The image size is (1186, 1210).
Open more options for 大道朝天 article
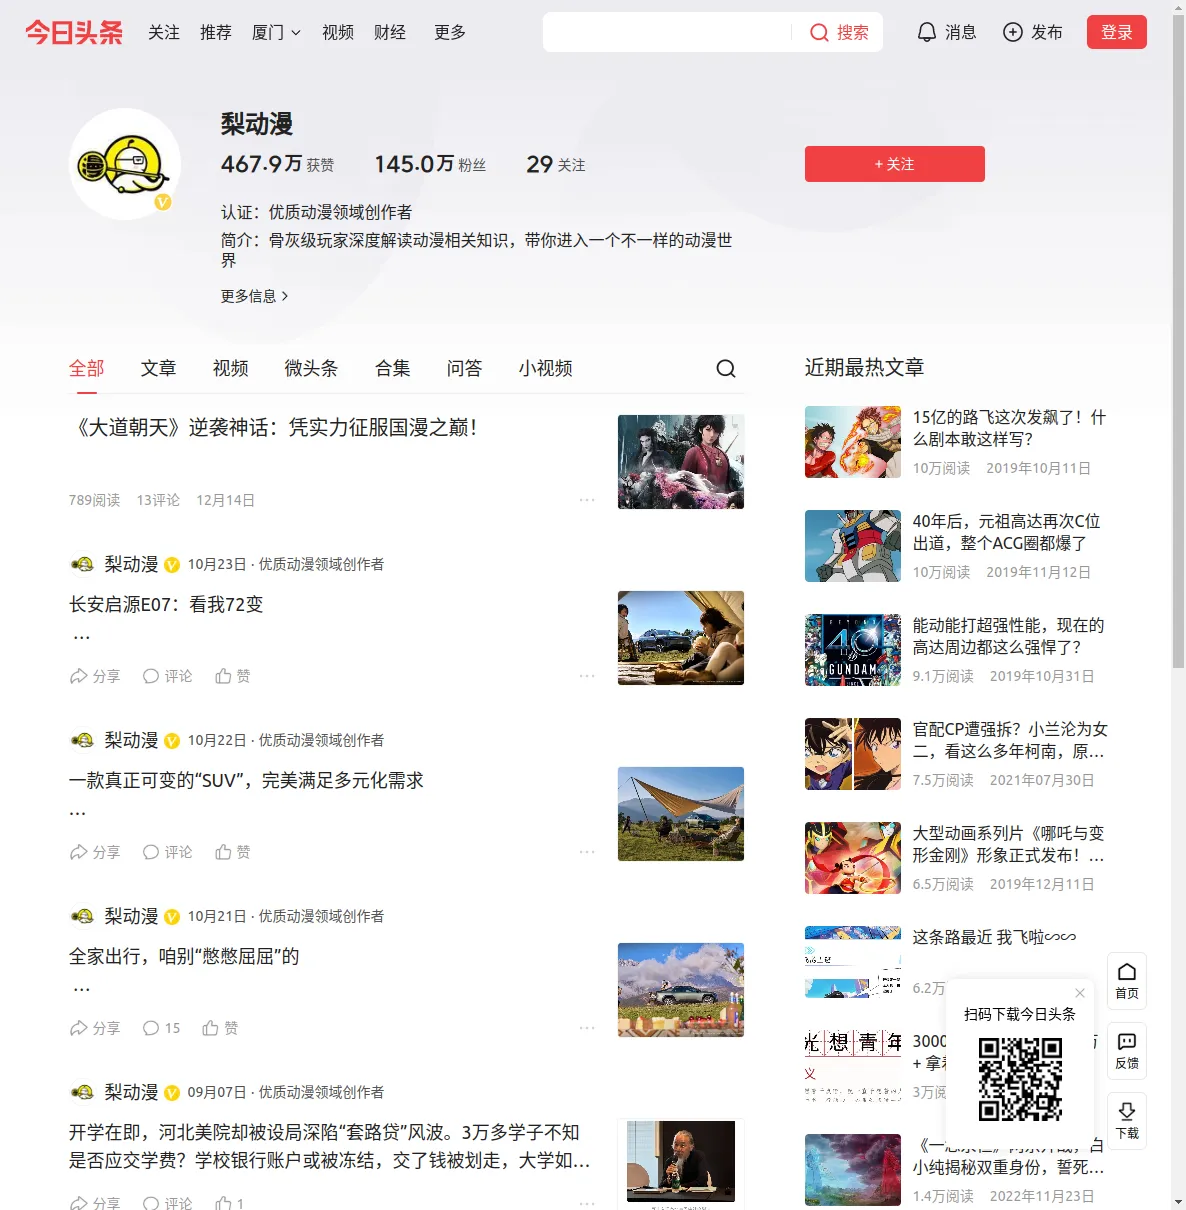point(587,499)
